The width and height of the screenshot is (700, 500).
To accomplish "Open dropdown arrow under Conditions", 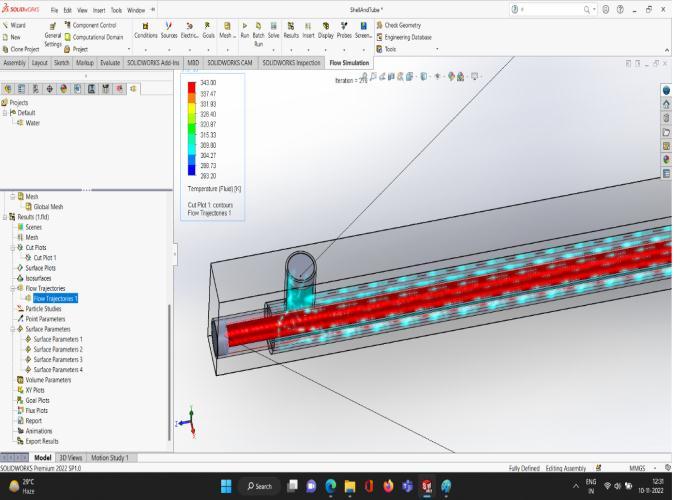I will 146,50.
